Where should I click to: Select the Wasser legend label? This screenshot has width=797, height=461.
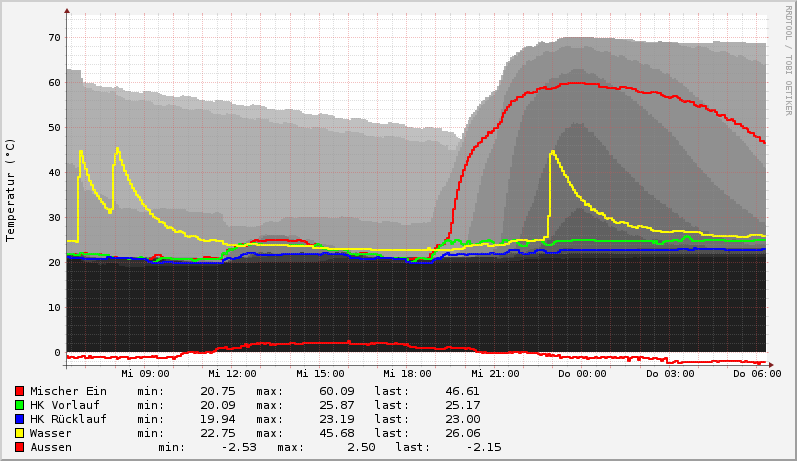click(x=50, y=433)
